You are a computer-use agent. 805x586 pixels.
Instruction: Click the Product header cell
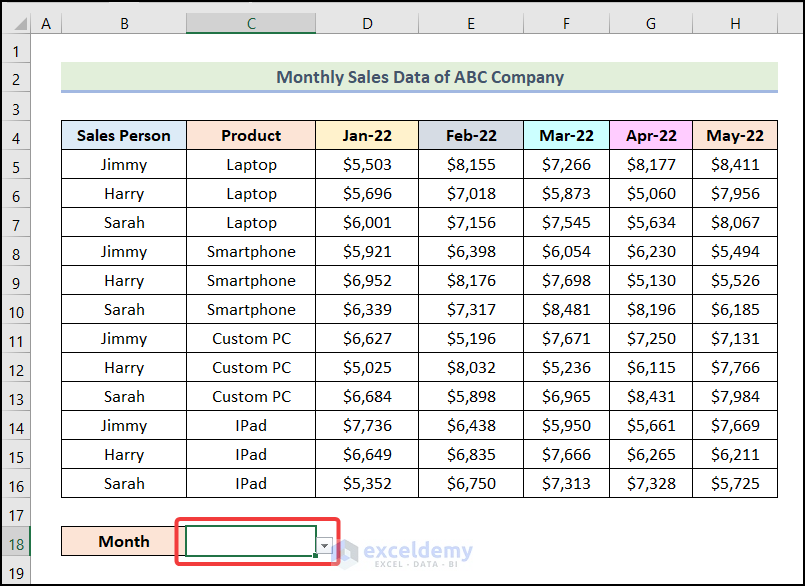(251, 136)
